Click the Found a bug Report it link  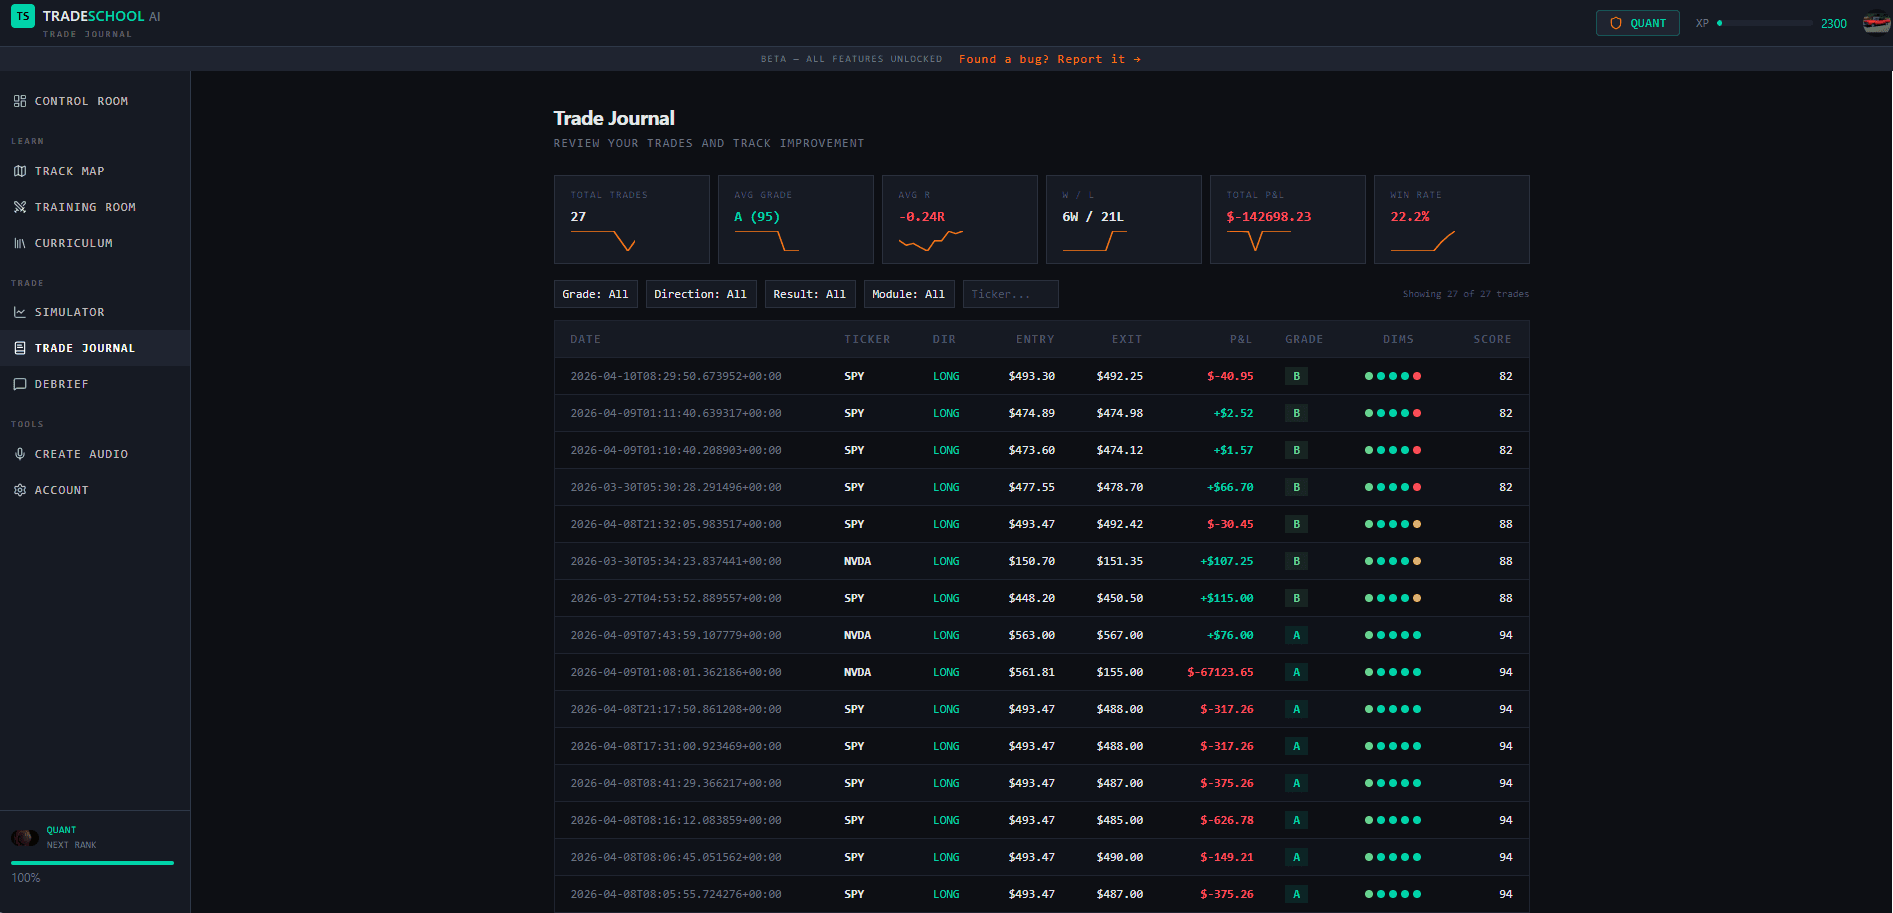click(1049, 59)
